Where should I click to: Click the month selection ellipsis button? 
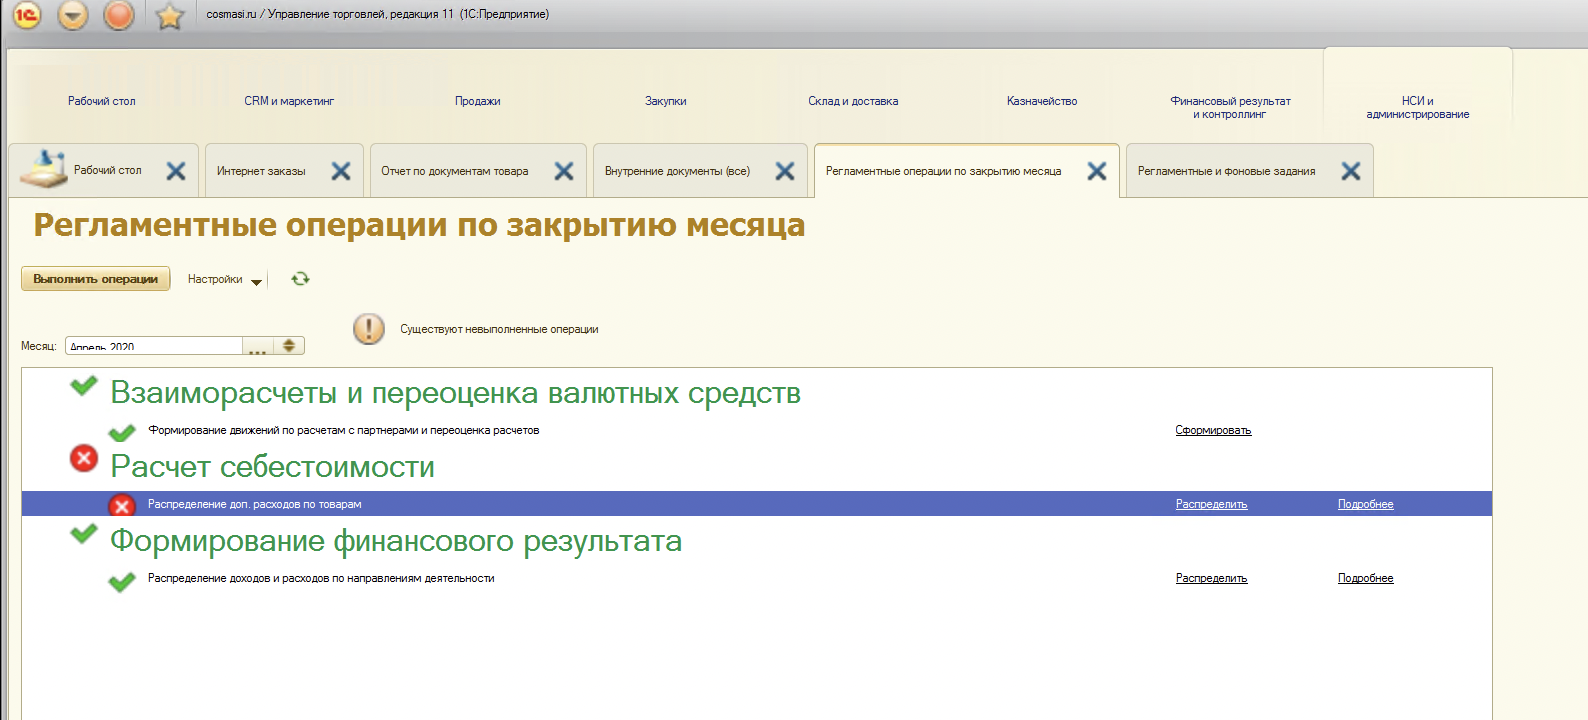257,346
